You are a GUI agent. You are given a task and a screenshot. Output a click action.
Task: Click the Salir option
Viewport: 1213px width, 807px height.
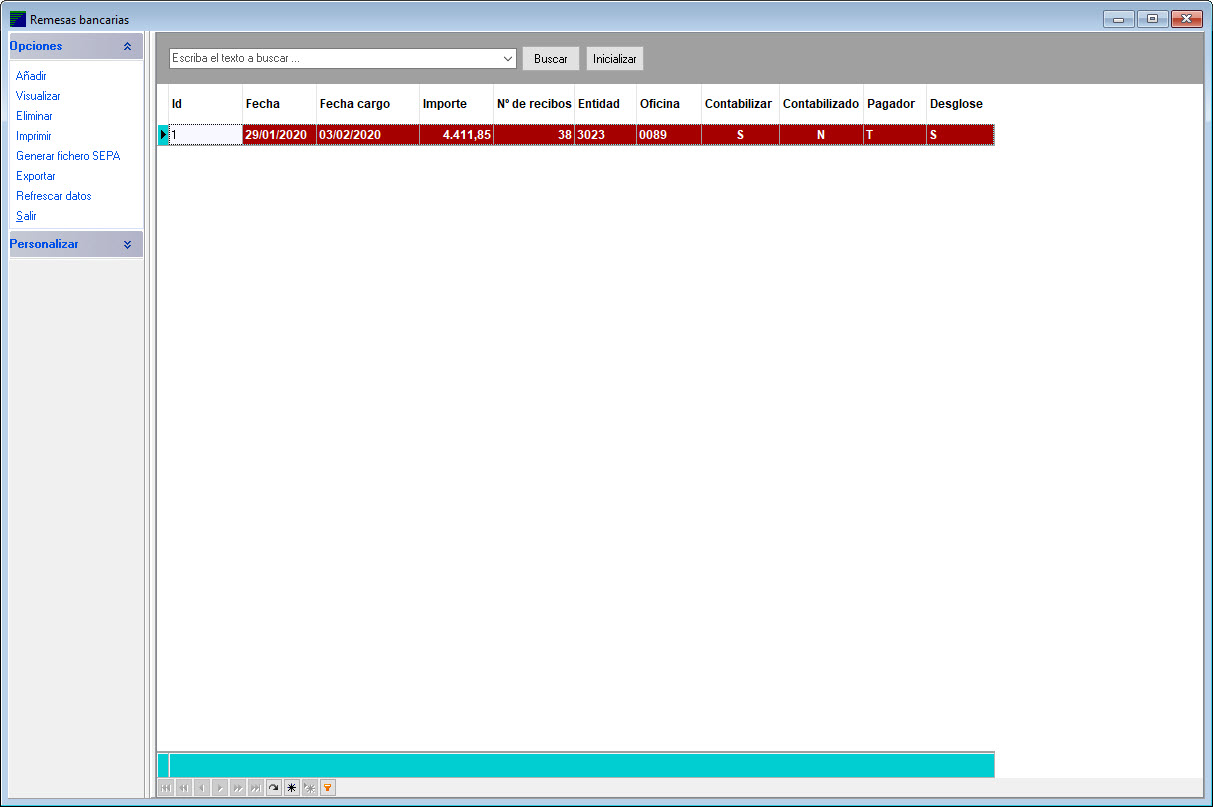pyautogui.click(x=26, y=216)
